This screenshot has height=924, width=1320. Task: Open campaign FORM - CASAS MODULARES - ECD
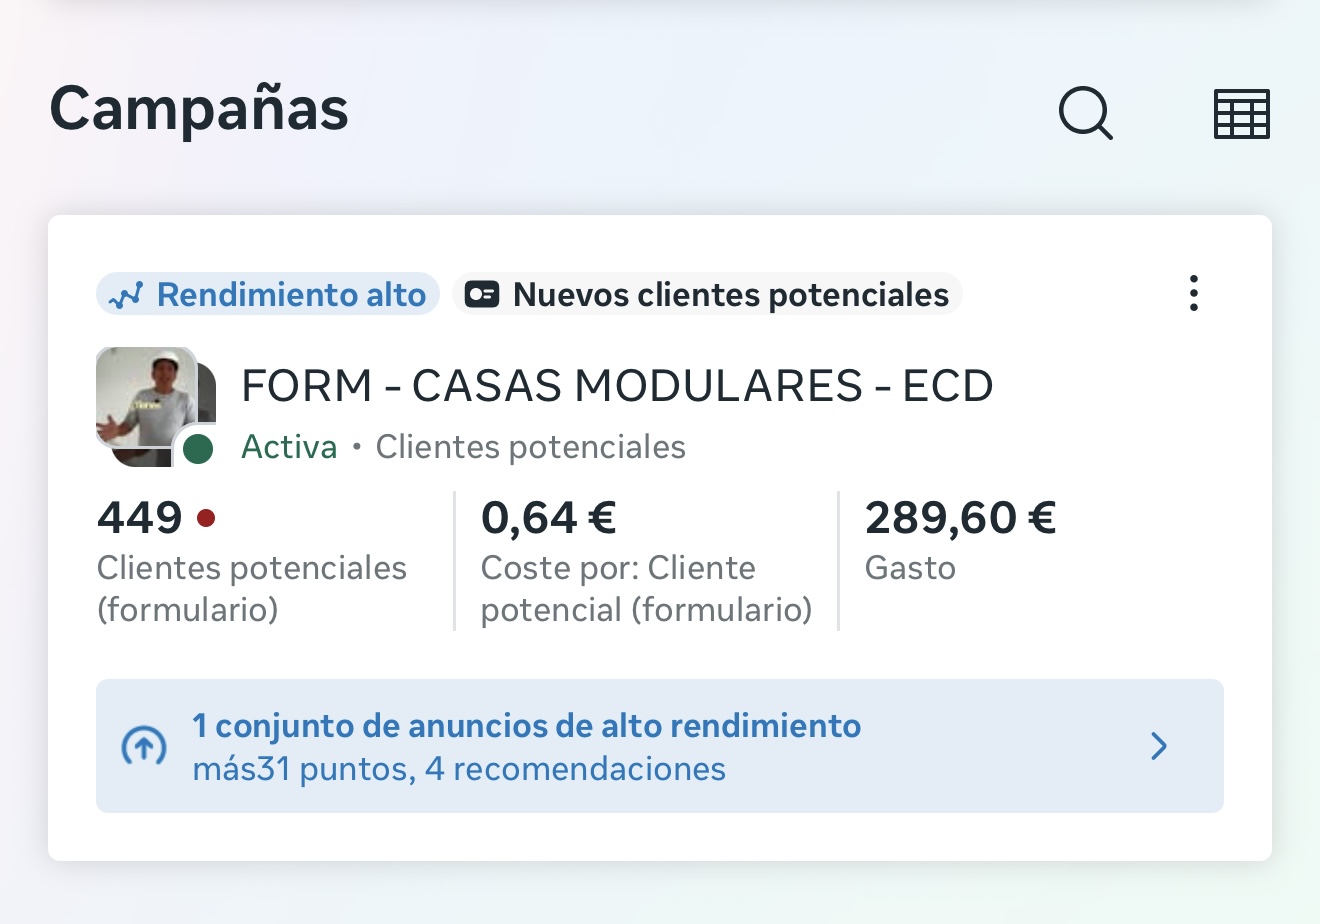(x=617, y=386)
